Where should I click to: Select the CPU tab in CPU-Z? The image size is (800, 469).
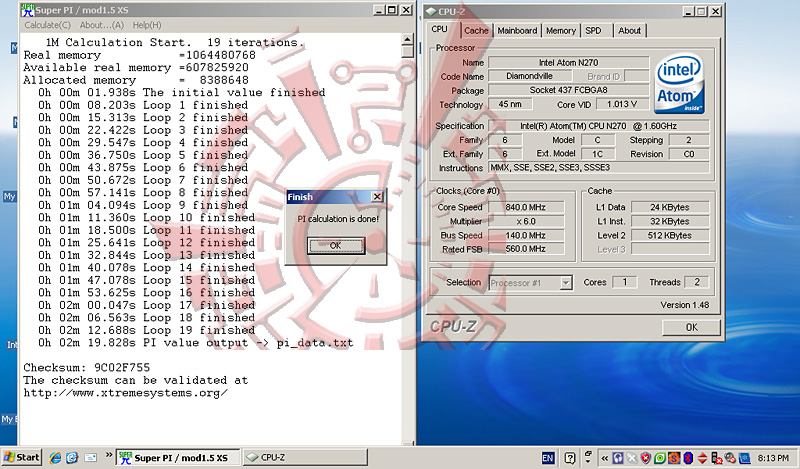(439, 29)
